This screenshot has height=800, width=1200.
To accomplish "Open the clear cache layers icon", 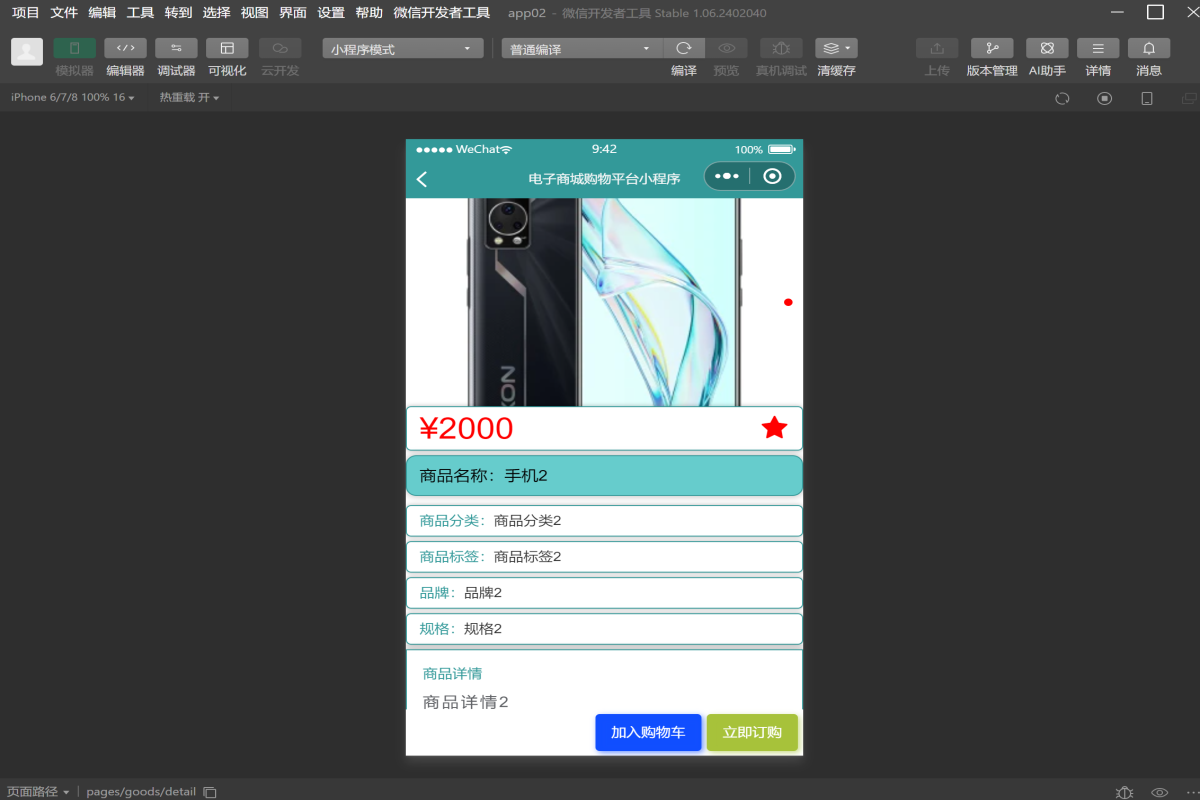I will [x=835, y=48].
